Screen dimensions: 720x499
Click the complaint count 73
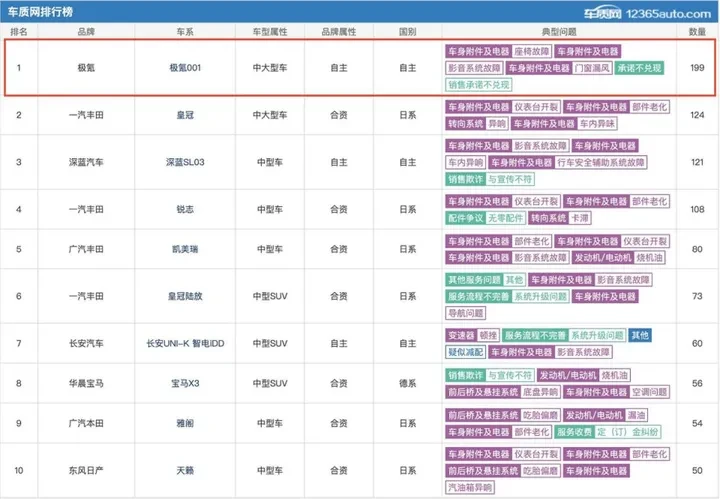pyautogui.click(x=697, y=296)
